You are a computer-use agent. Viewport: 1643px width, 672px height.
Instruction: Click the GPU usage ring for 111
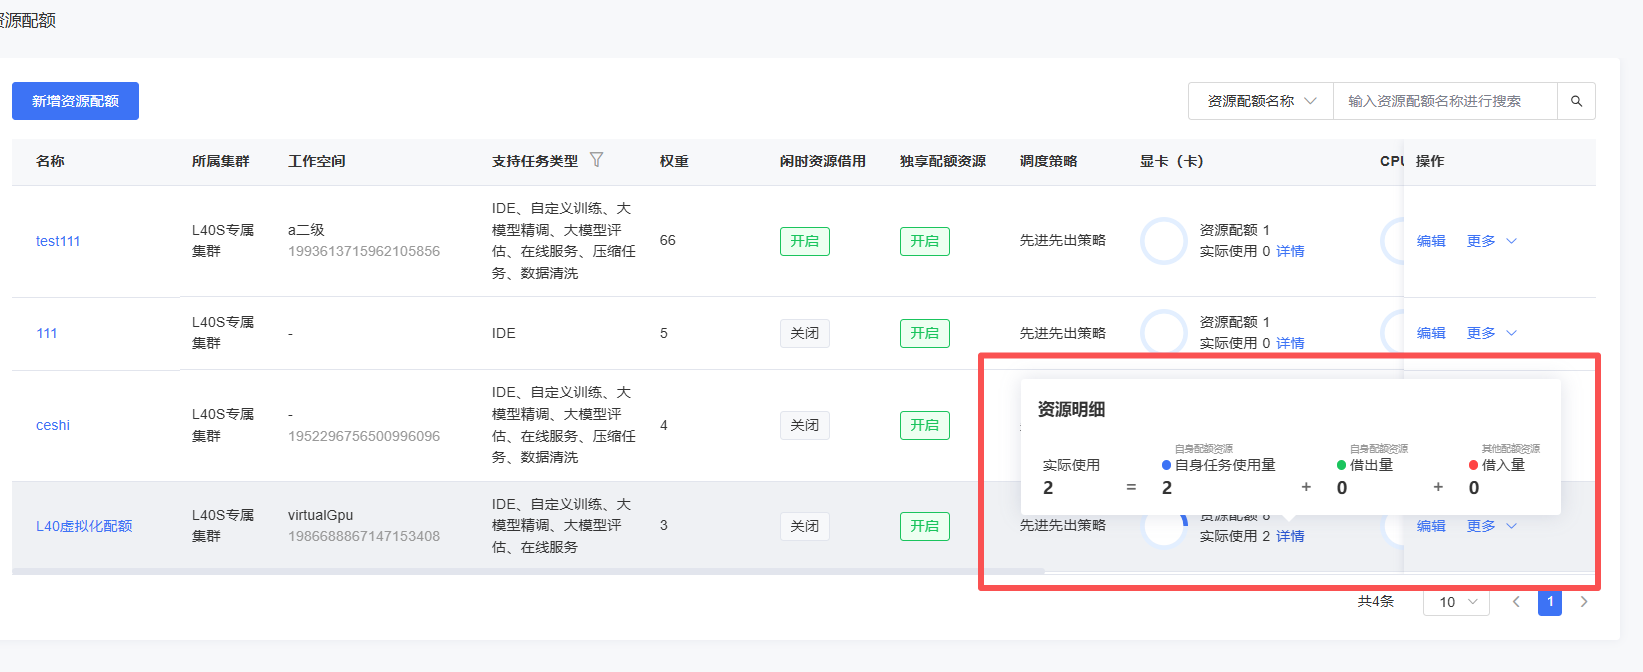pyautogui.click(x=1163, y=333)
